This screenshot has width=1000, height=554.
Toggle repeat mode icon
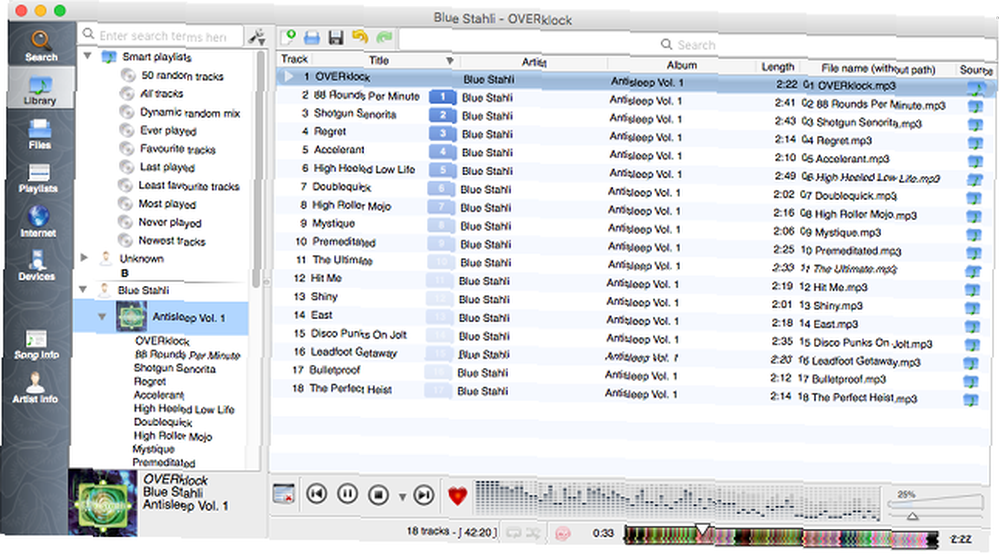coord(513,533)
